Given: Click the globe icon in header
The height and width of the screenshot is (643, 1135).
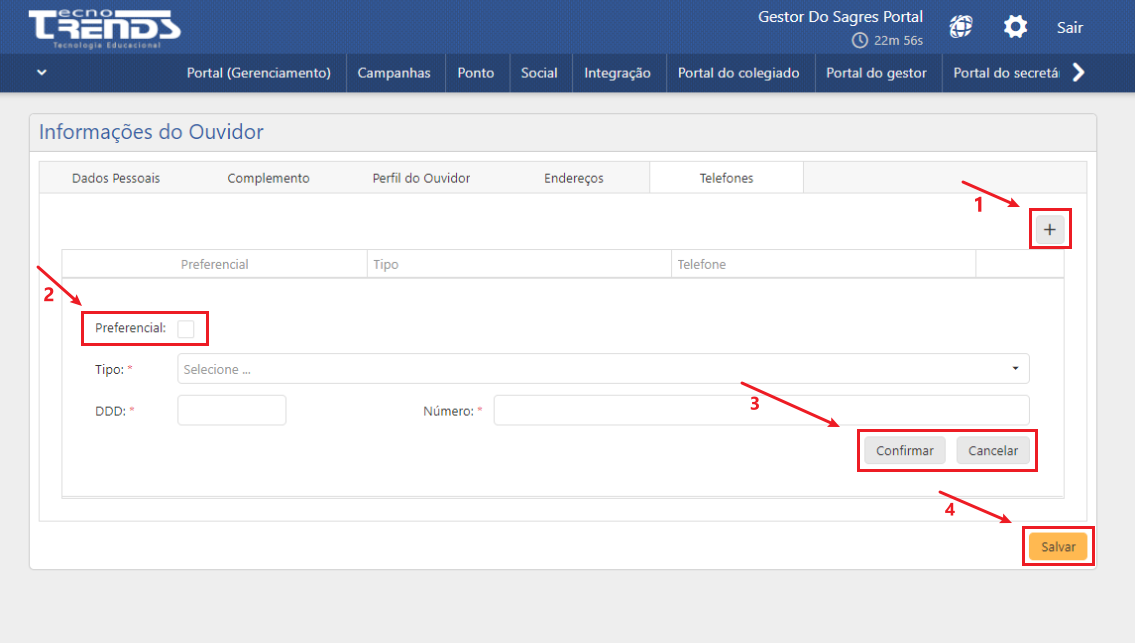Looking at the screenshot, I should point(960,27).
